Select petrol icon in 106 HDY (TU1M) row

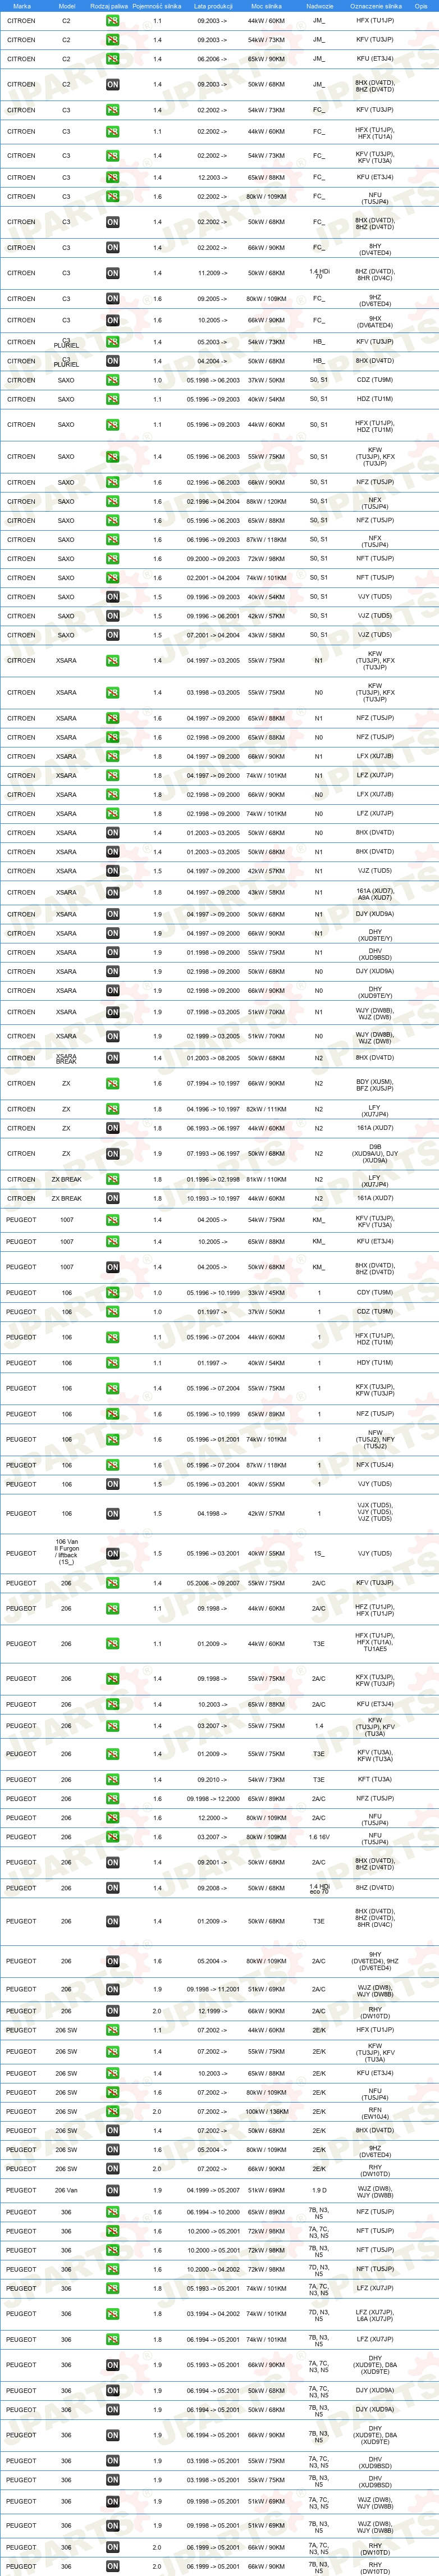tap(112, 1363)
